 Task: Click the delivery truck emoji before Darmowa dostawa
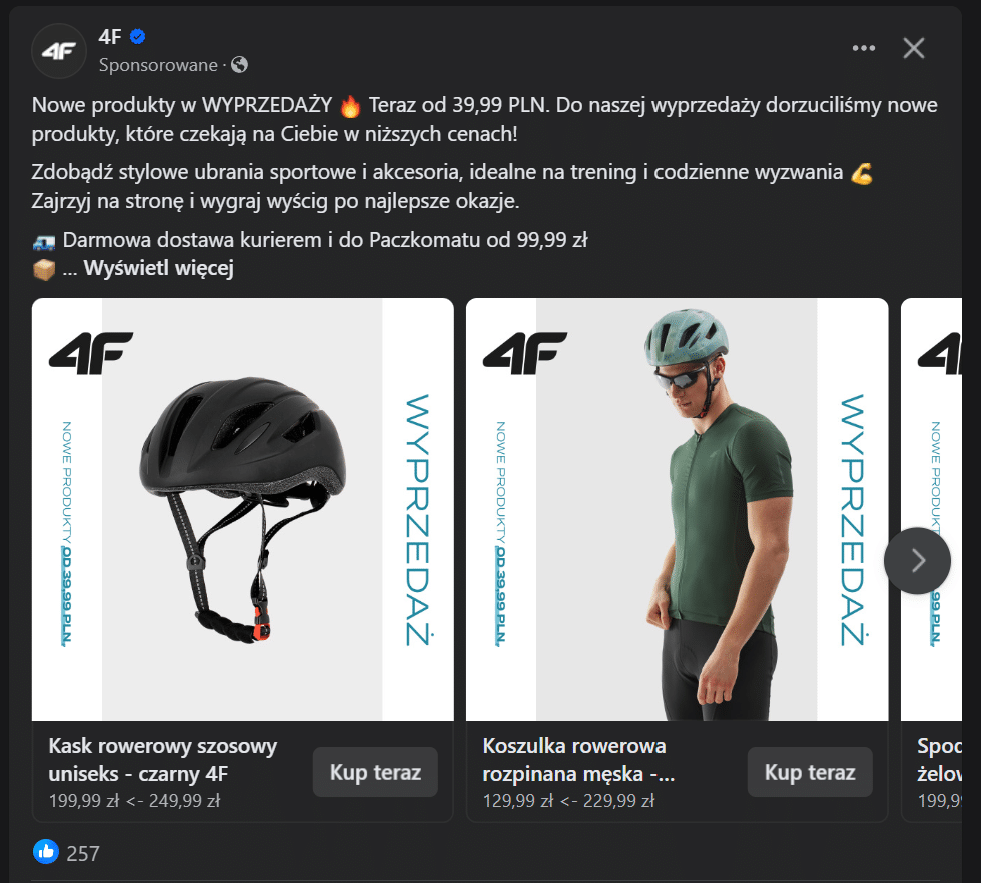point(42,239)
